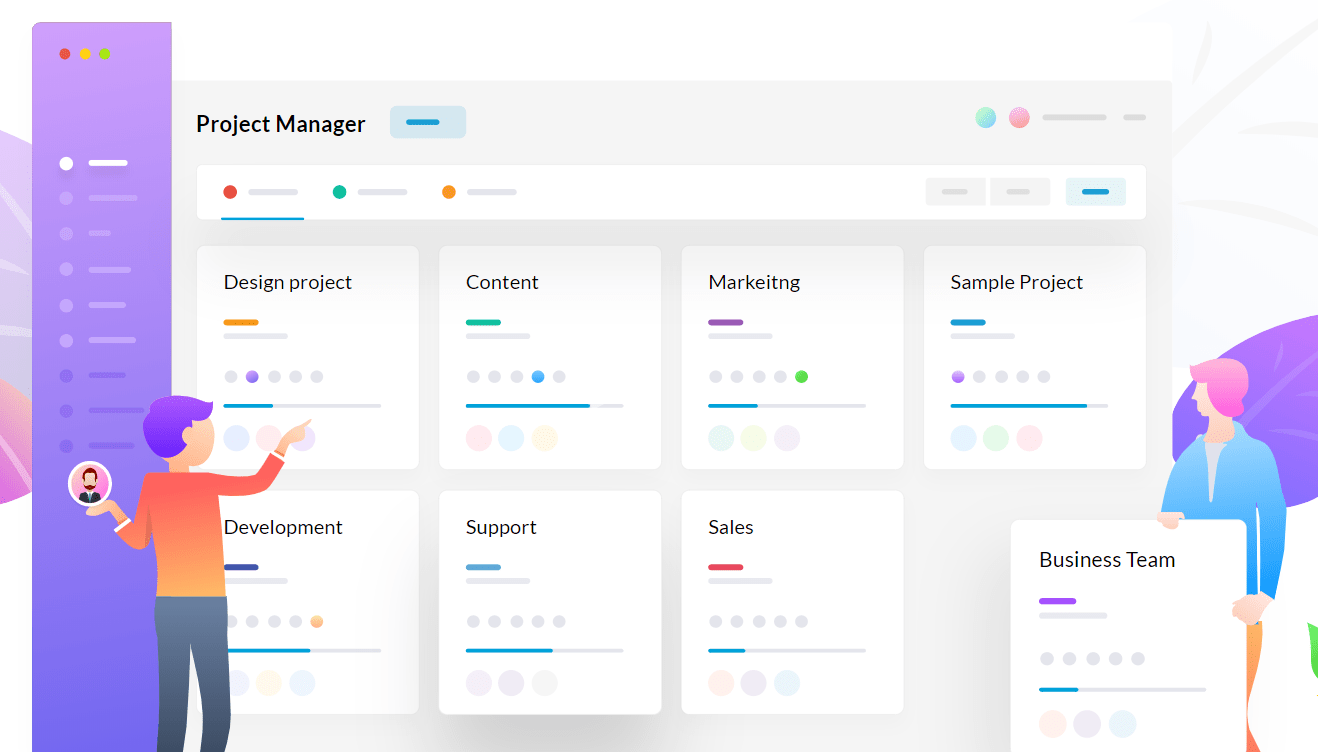
Task: Open the mint green avatar in Markeitng card
Action: pos(721,438)
